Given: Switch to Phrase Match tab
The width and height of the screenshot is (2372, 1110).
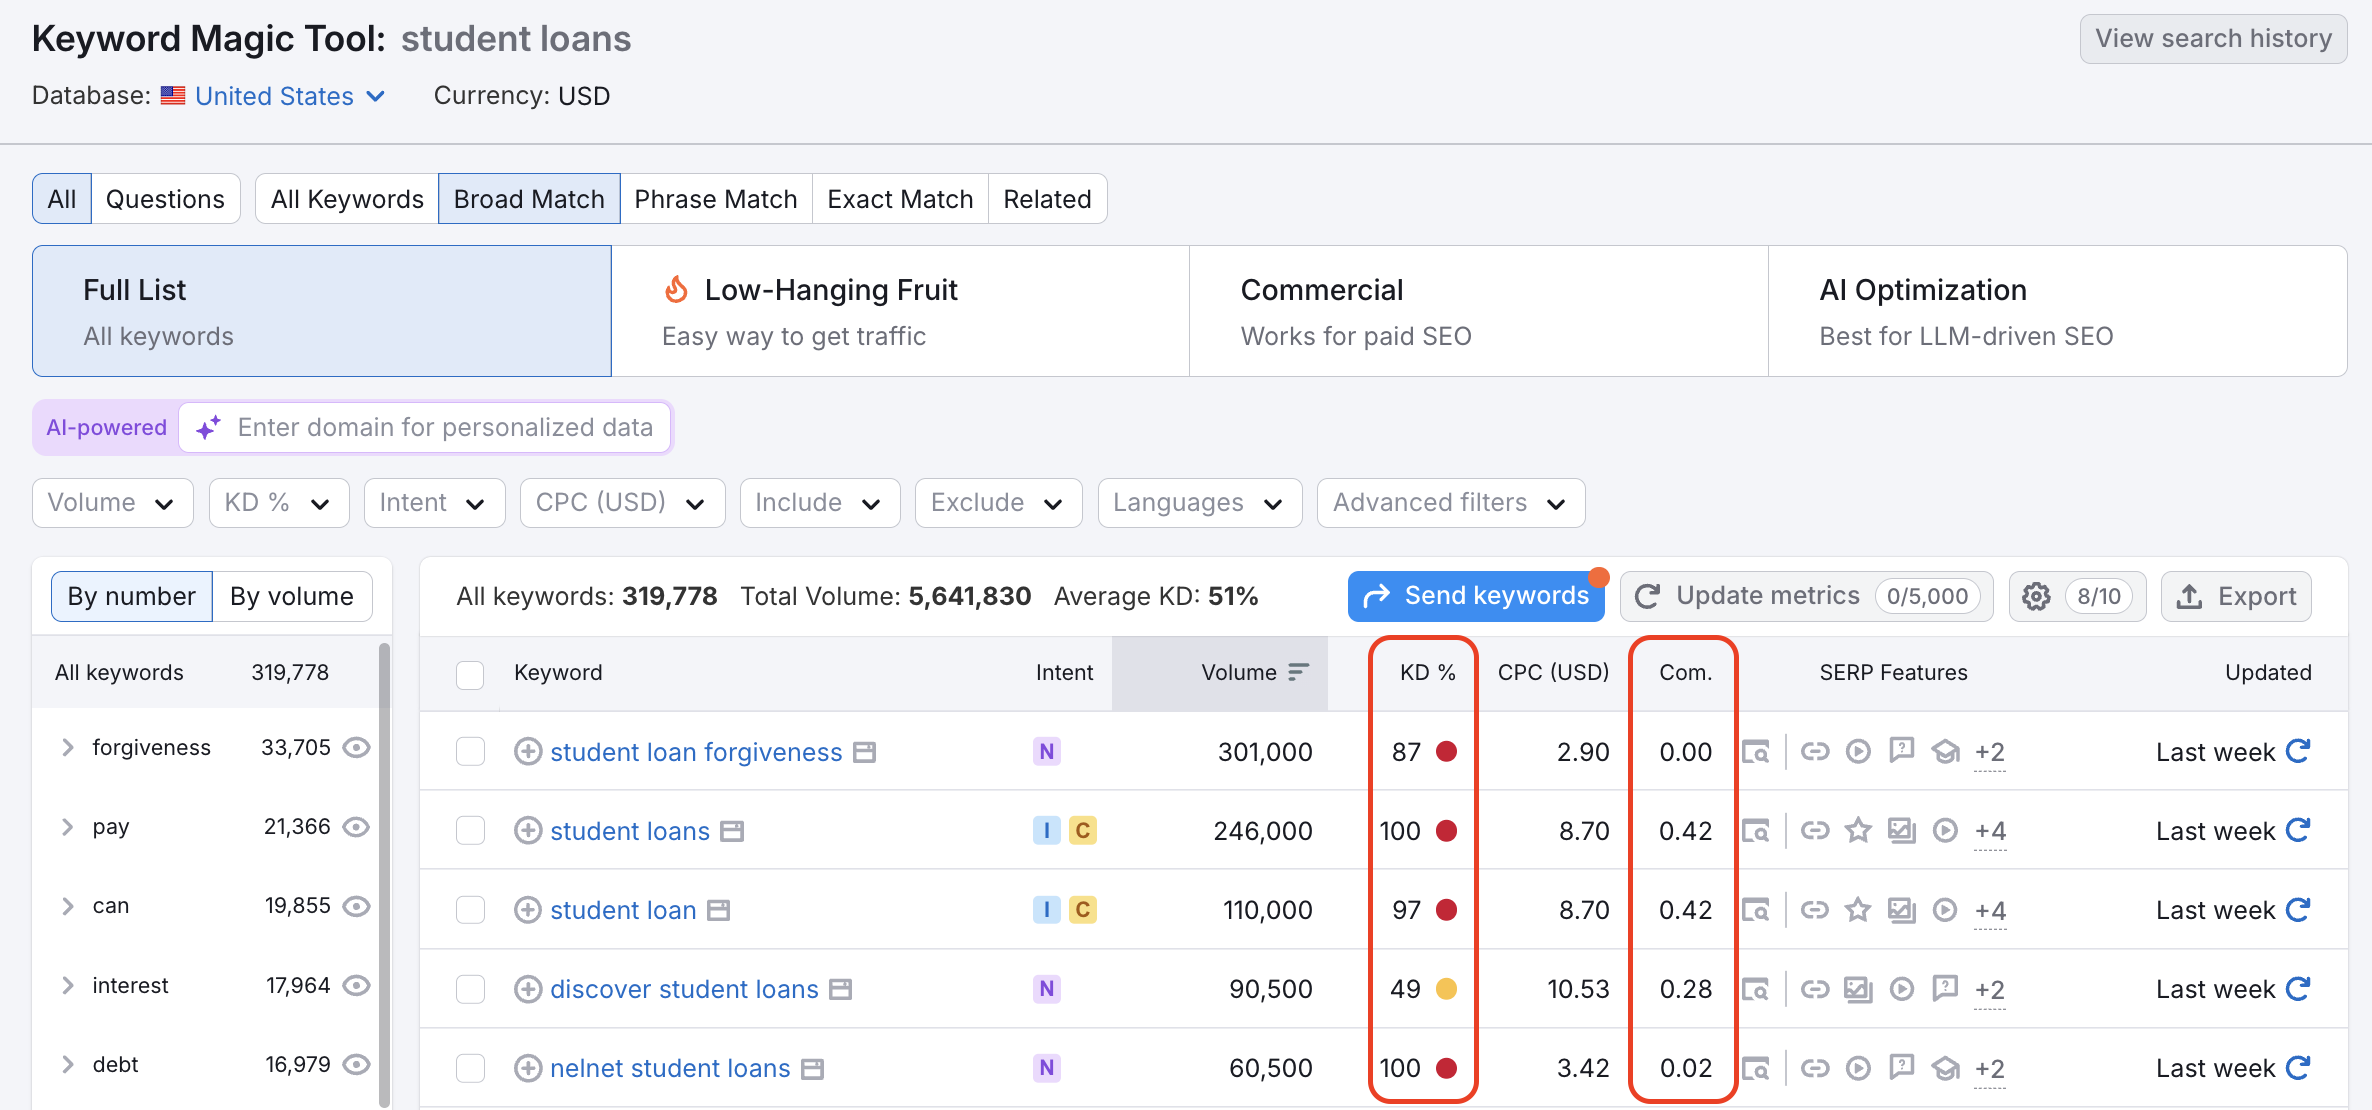Looking at the screenshot, I should pyautogui.click(x=716, y=199).
